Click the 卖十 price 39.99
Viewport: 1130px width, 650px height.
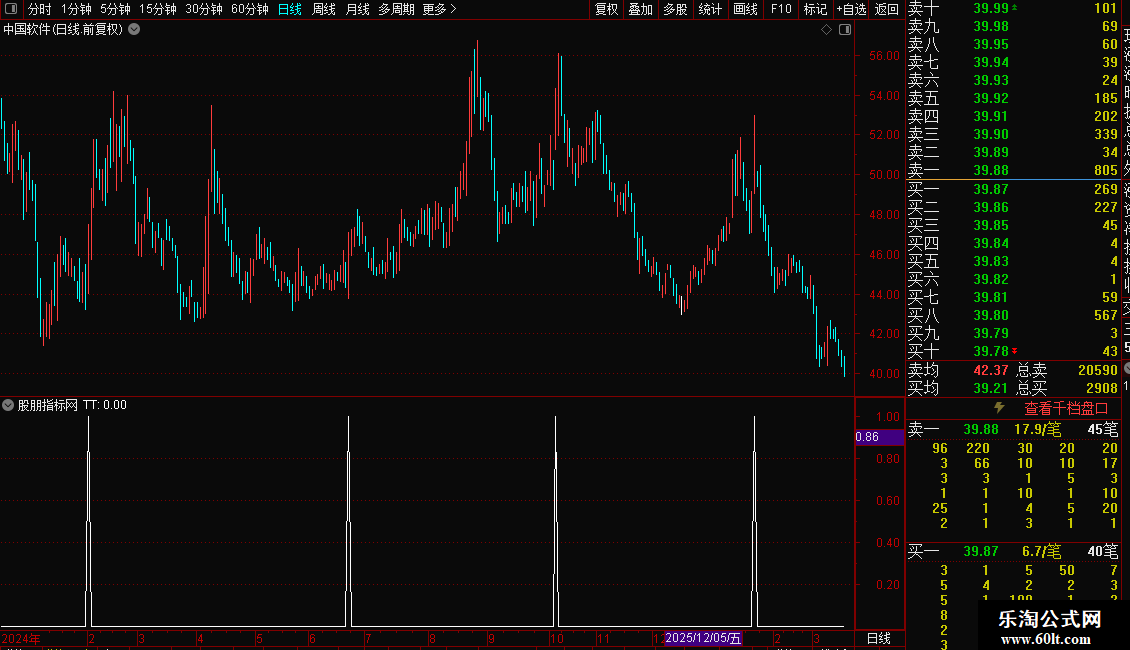[x=991, y=8]
